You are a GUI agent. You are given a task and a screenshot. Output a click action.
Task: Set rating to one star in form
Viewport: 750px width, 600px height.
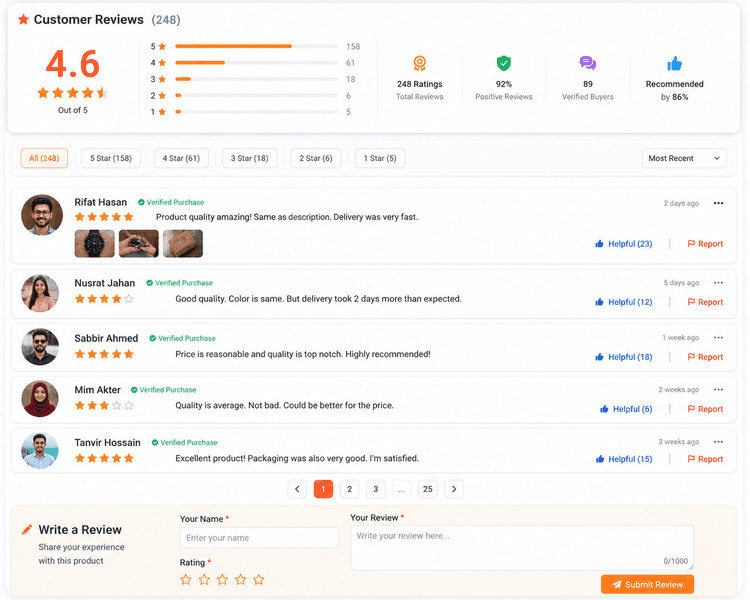tap(186, 579)
